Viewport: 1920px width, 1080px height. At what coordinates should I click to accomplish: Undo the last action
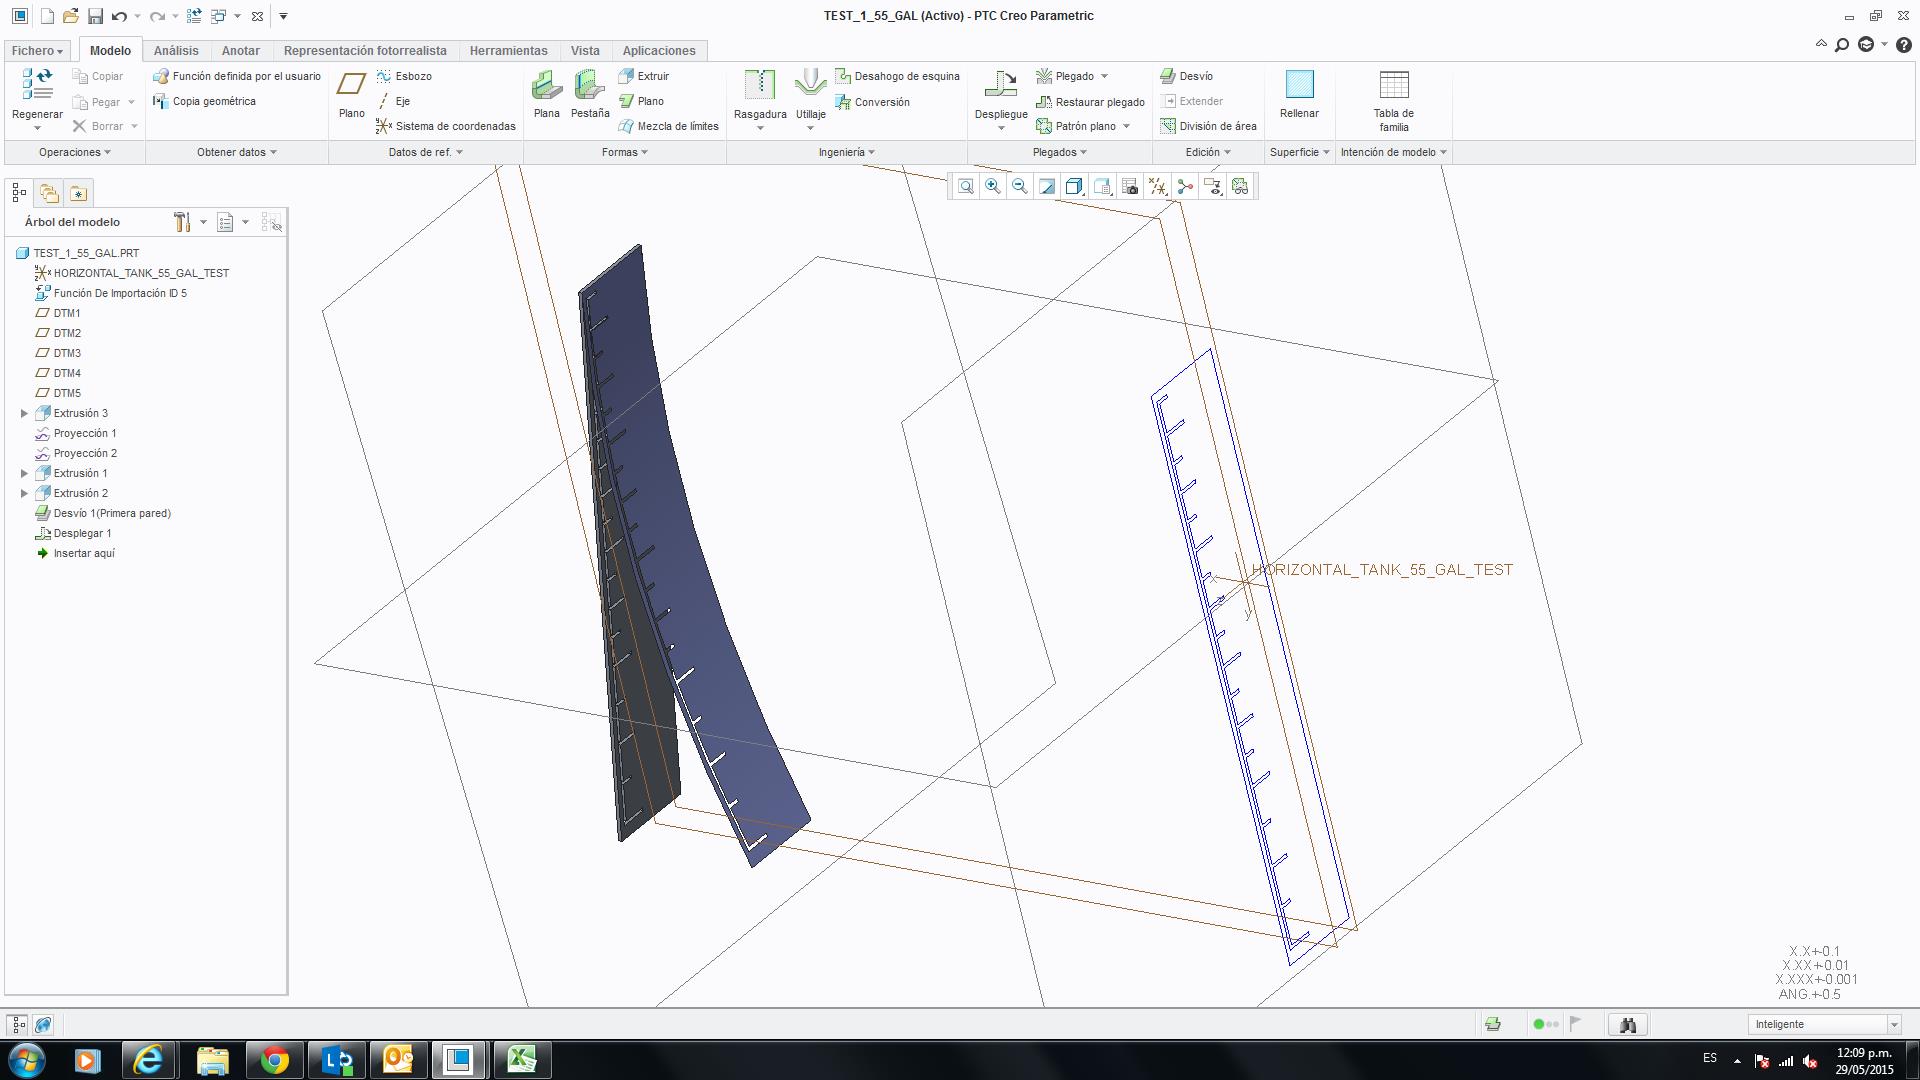point(120,16)
